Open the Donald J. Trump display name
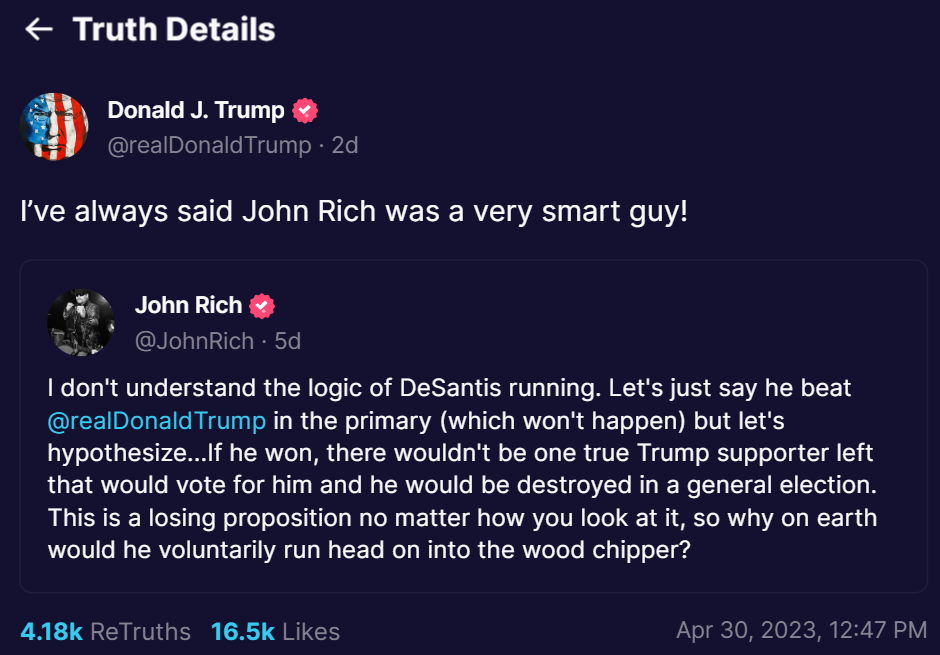 (196, 111)
